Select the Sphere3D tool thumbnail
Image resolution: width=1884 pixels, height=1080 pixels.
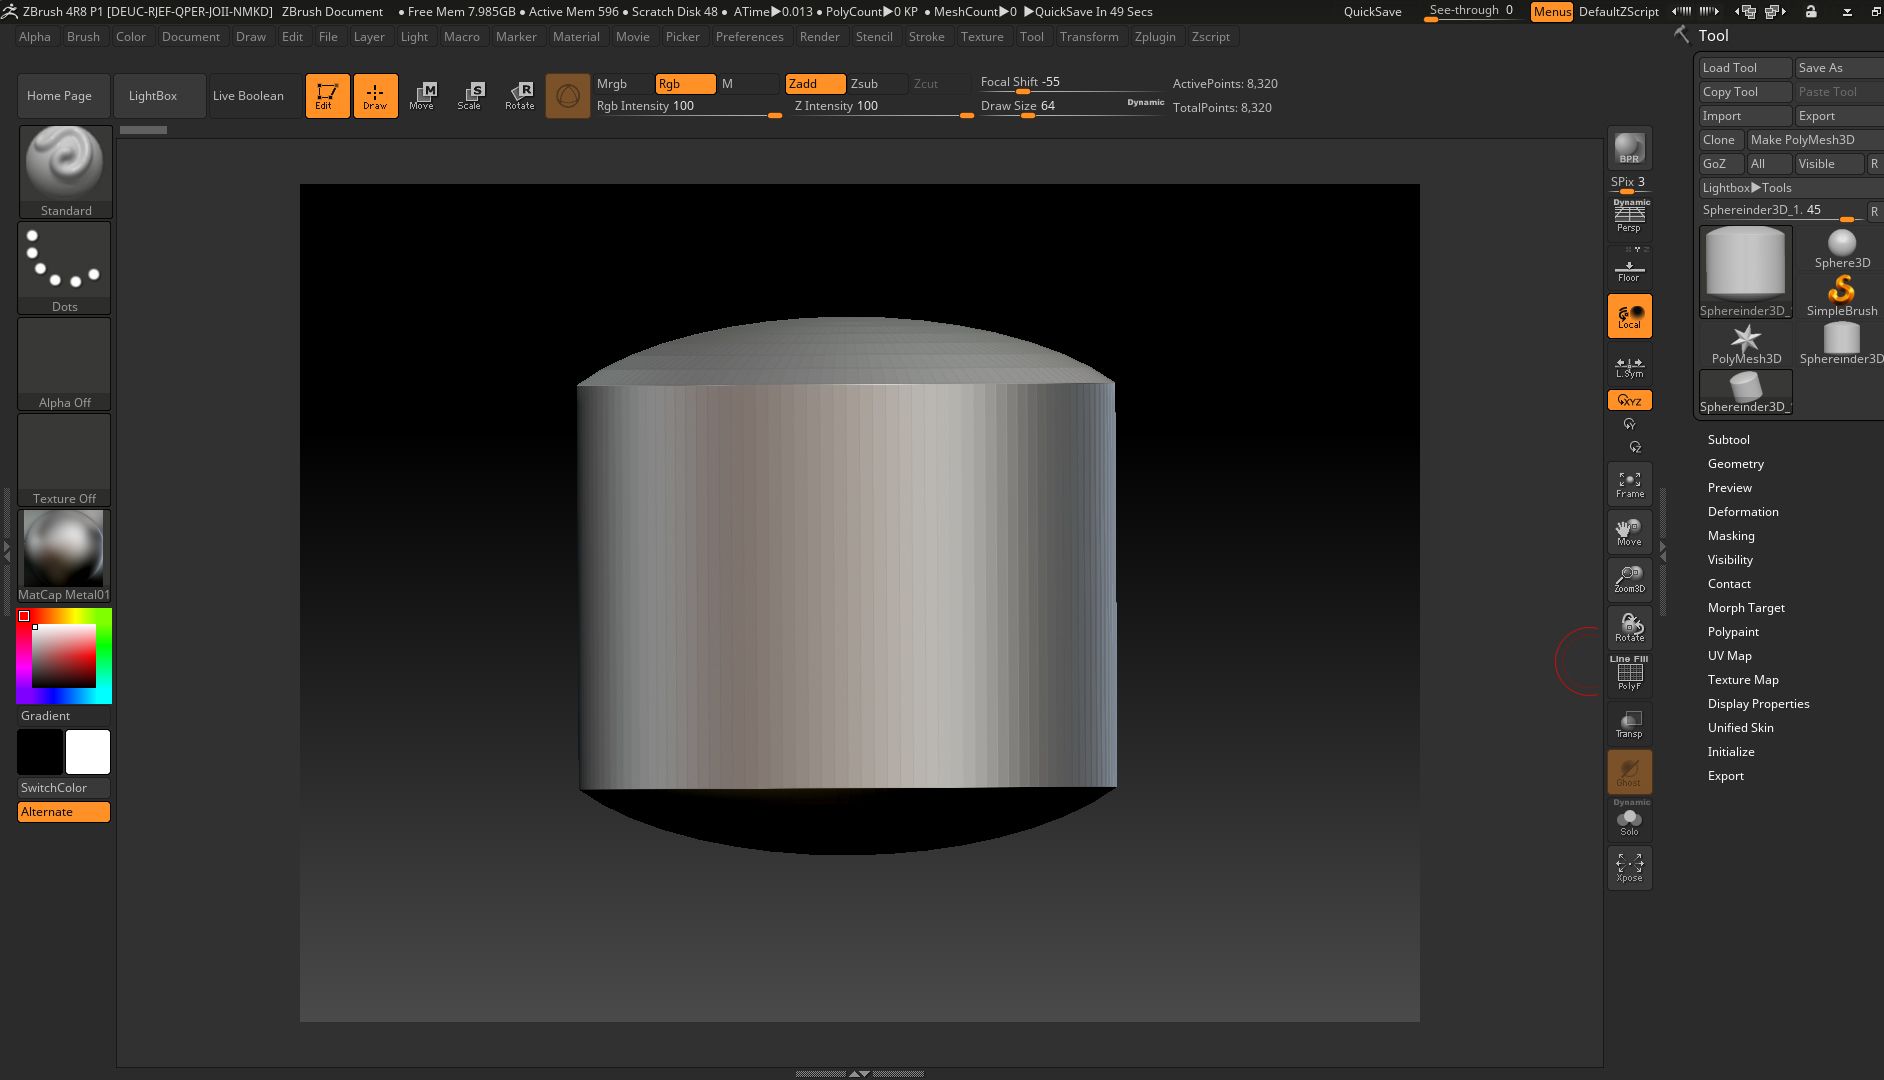click(1841, 249)
